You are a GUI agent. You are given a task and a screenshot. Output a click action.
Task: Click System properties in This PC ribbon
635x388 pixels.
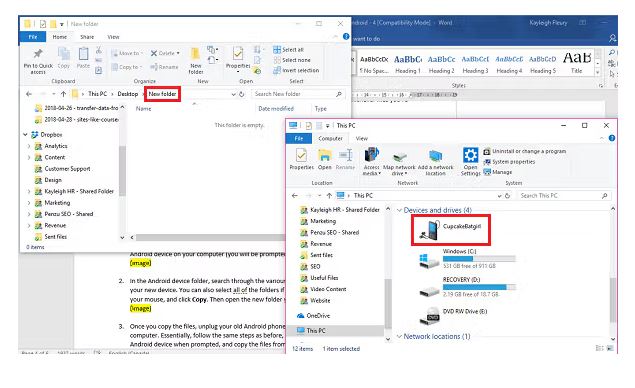coord(509,162)
